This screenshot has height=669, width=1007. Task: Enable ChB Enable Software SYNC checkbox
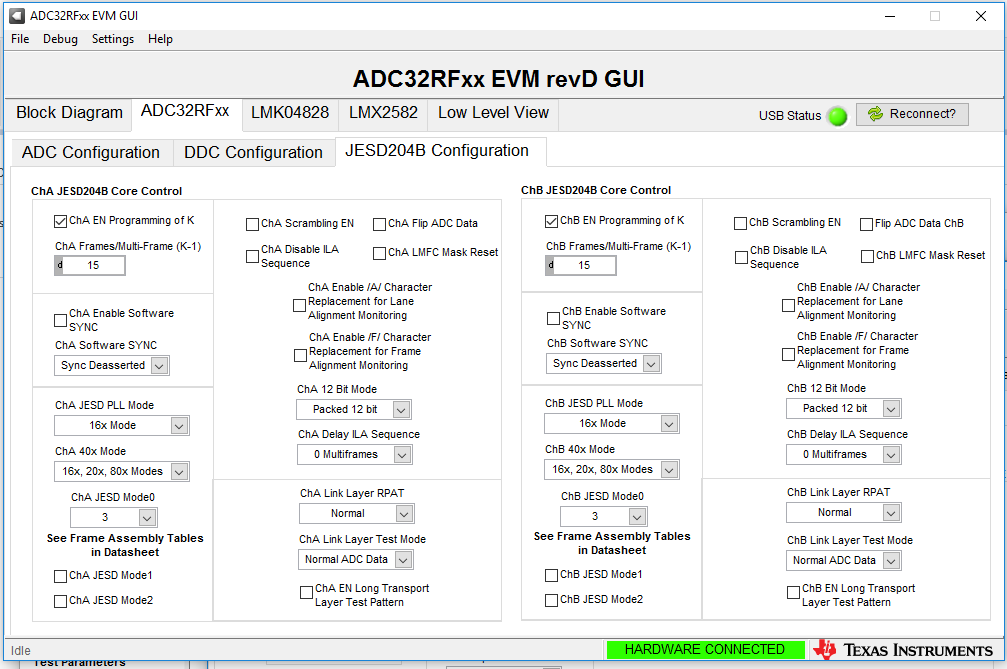[x=553, y=318]
